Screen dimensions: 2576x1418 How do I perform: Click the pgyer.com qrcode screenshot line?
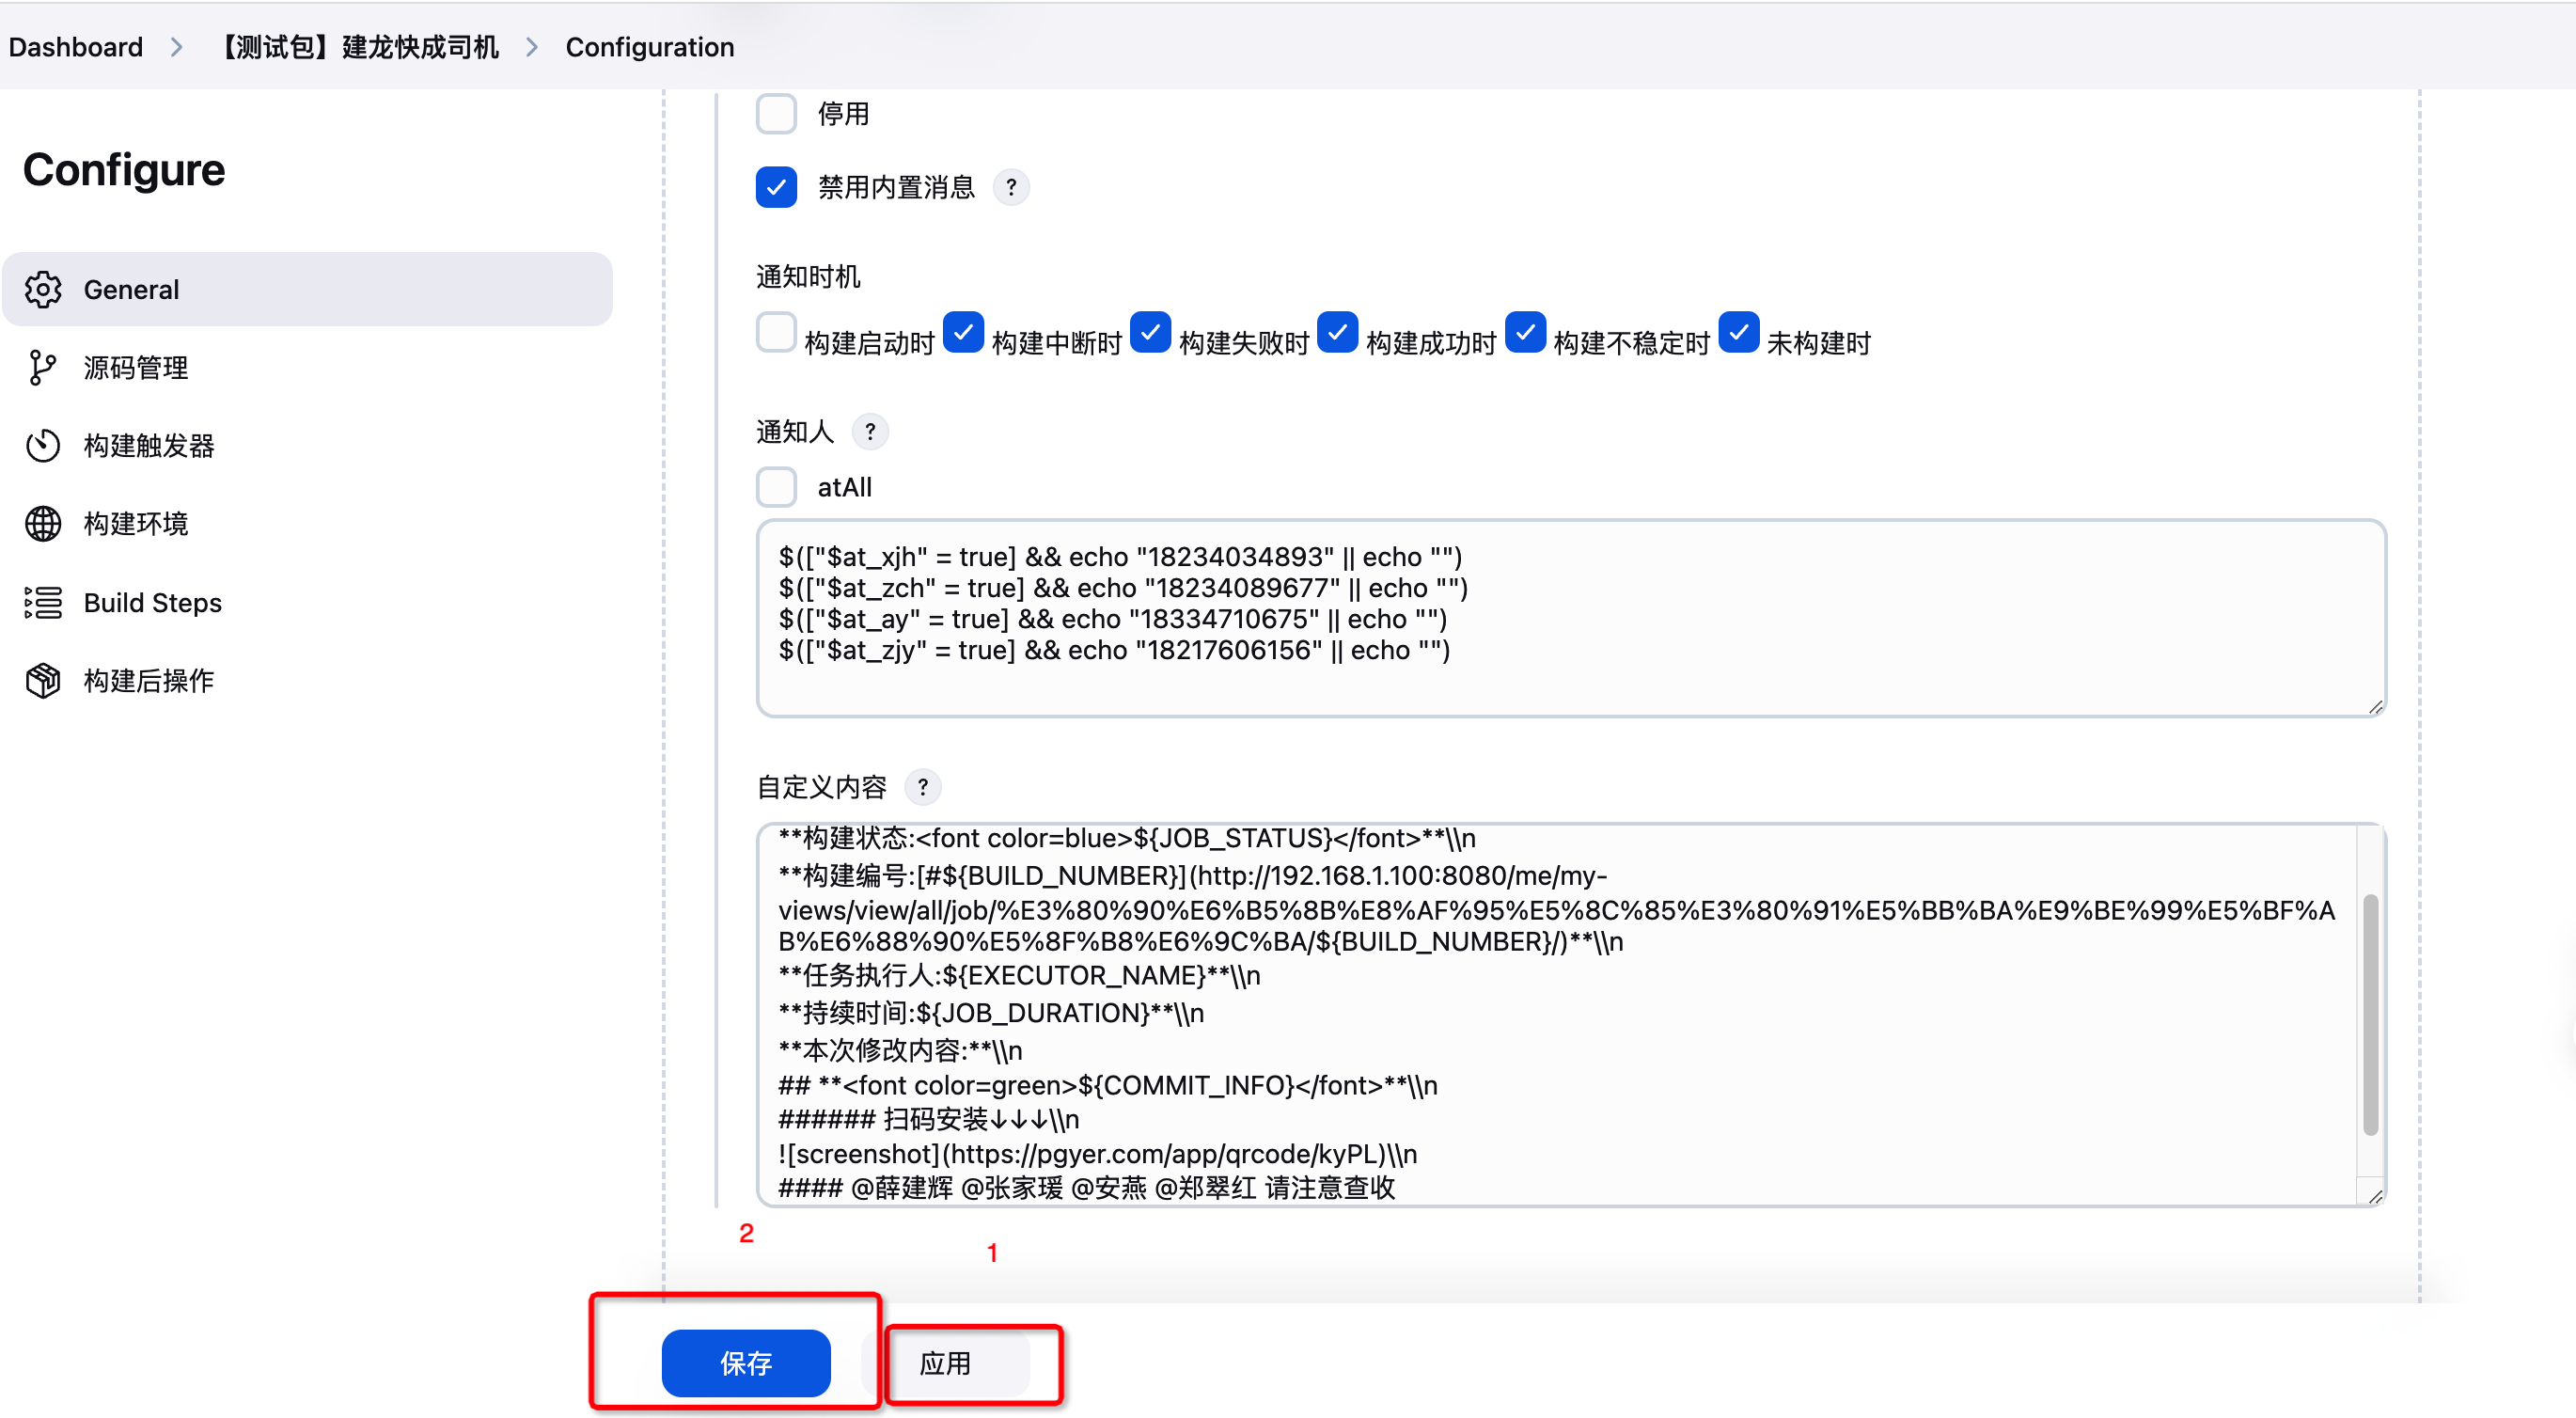(1097, 1155)
